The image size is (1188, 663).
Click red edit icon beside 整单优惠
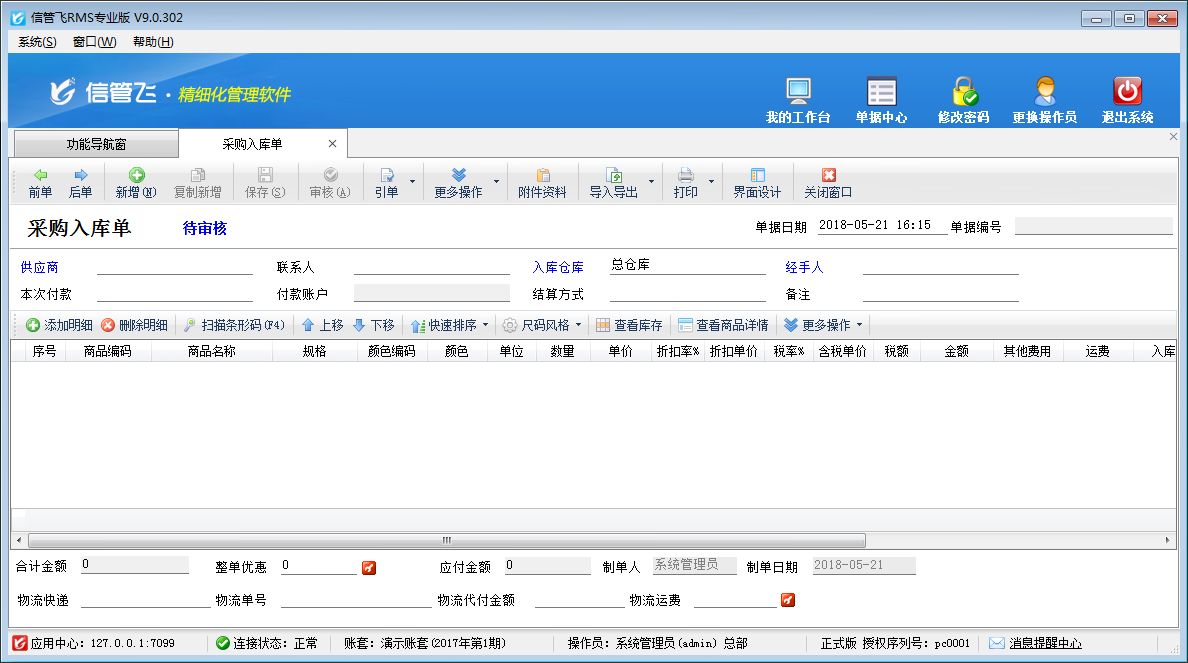[369, 568]
